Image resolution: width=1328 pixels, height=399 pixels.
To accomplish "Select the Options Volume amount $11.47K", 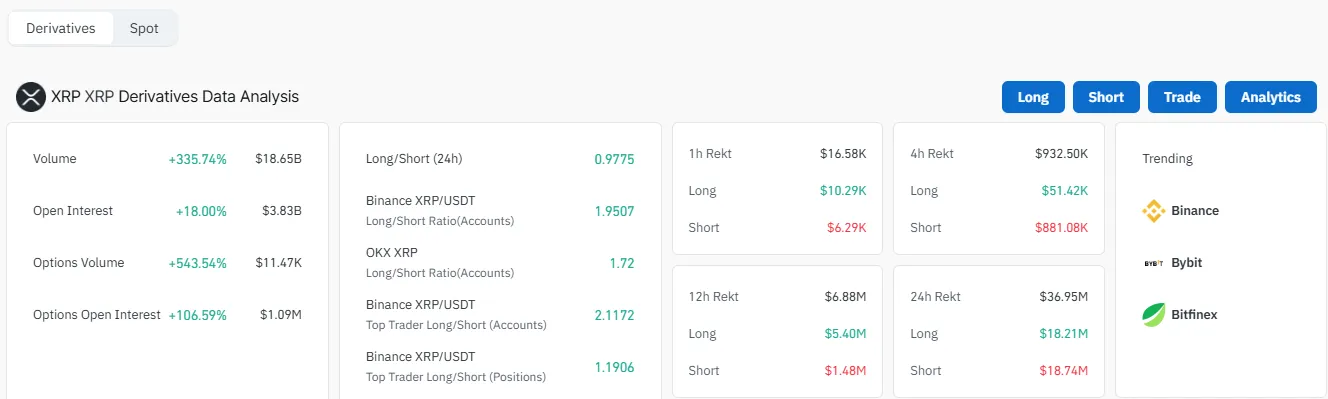I will 278,263.
